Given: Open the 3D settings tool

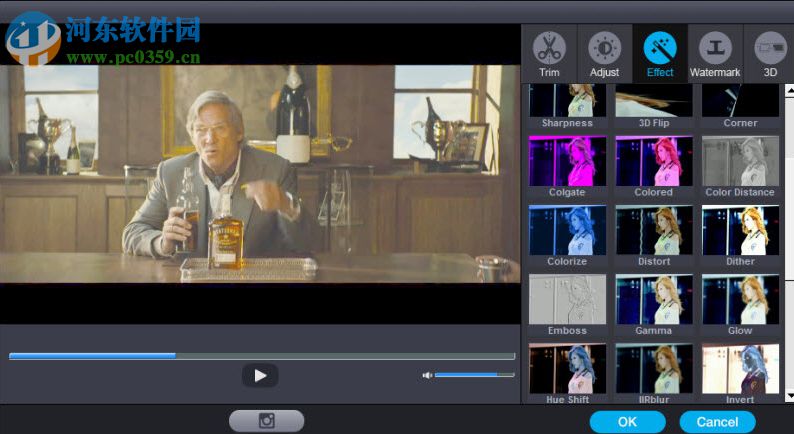Looking at the screenshot, I should [770, 54].
